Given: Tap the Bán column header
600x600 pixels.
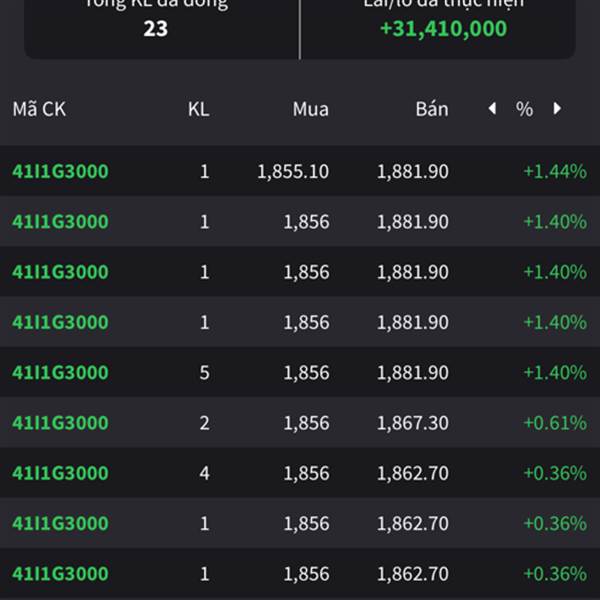Looking at the screenshot, I should [432, 109].
